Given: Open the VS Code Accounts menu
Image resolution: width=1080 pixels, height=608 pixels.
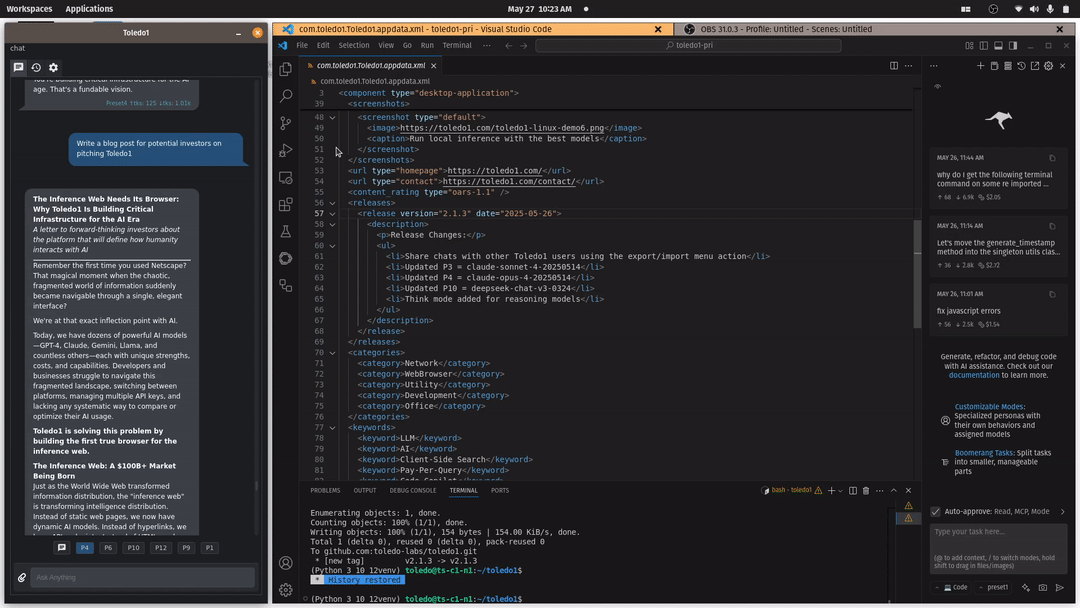Looking at the screenshot, I should pyautogui.click(x=286, y=563).
